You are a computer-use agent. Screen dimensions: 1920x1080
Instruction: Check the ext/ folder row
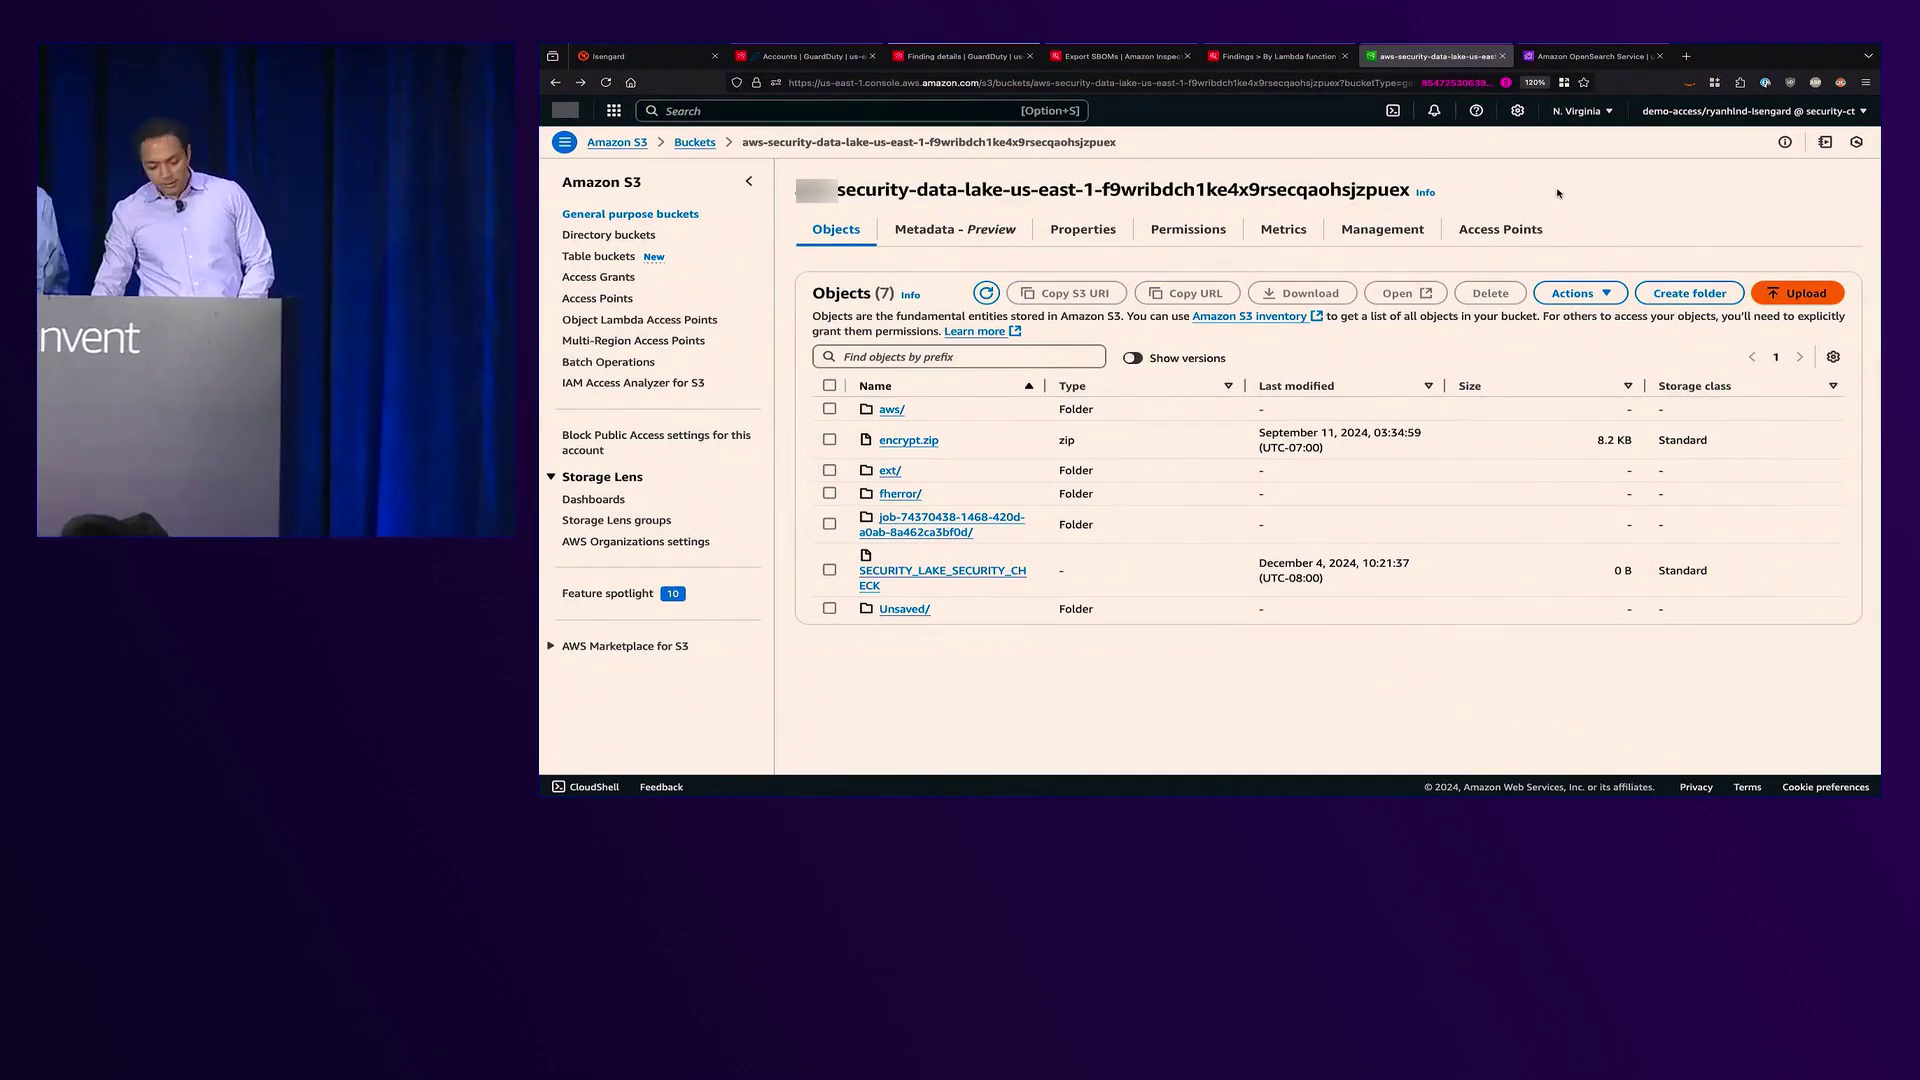(x=829, y=470)
